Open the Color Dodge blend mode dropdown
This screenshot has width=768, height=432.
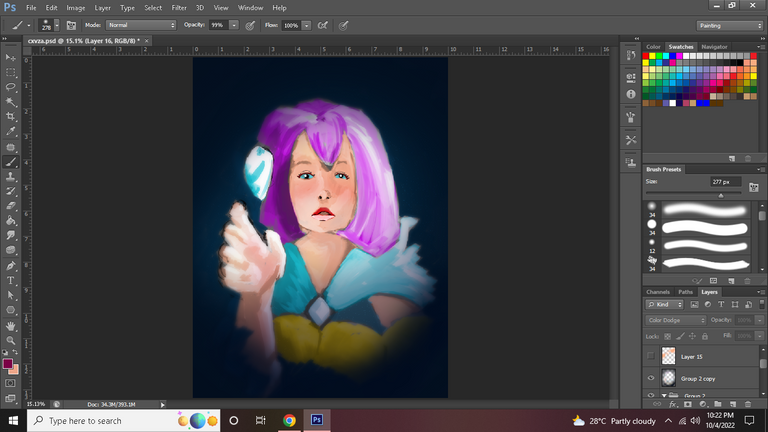tap(675, 320)
